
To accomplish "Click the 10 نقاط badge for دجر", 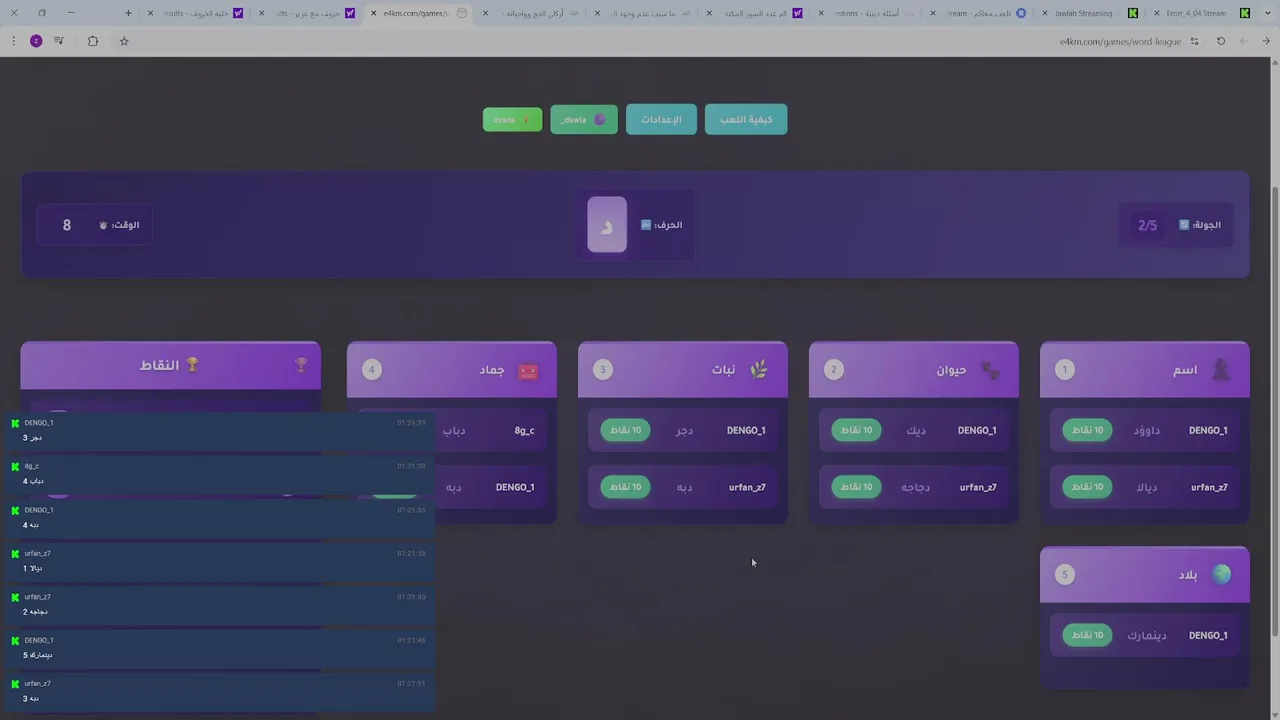I will 625,430.
